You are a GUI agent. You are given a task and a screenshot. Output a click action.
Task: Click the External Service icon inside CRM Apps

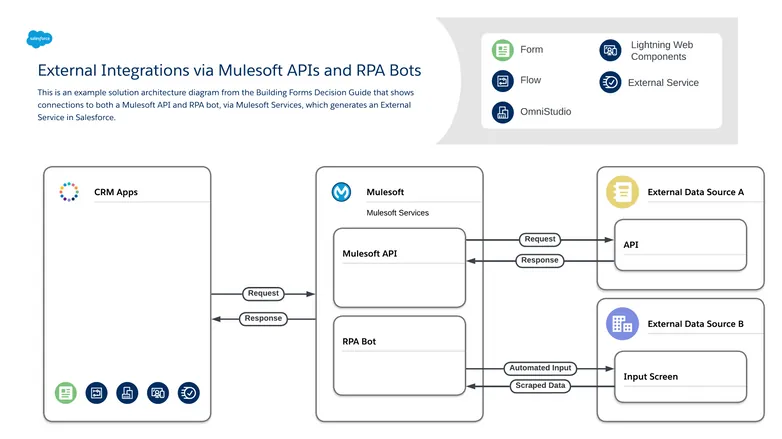[x=188, y=393]
